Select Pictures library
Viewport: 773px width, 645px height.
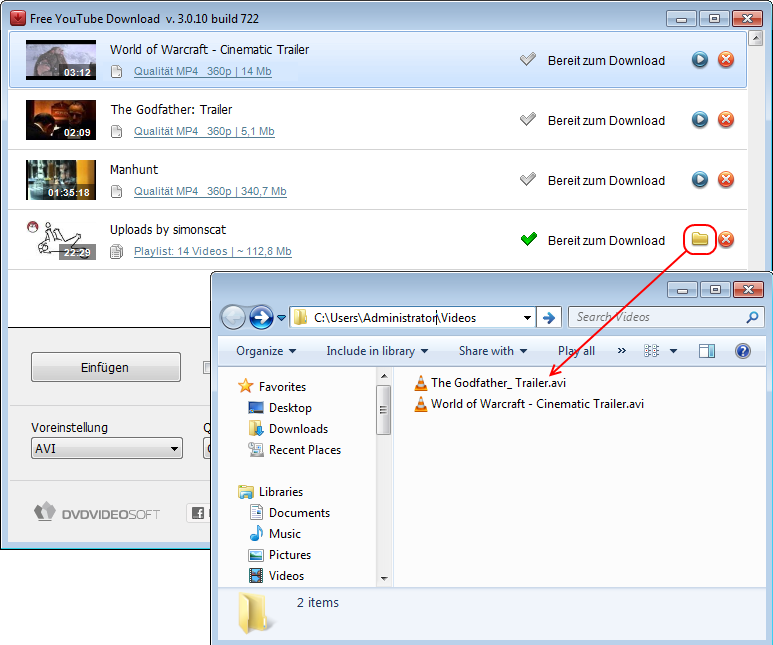tap(280, 555)
